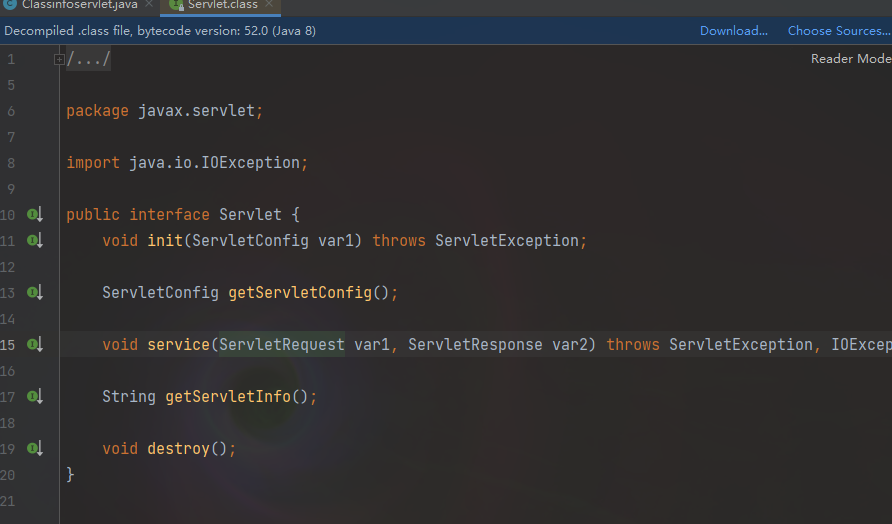
Task: Click the destroy method name
Action: pyautogui.click(x=179, y=448)
